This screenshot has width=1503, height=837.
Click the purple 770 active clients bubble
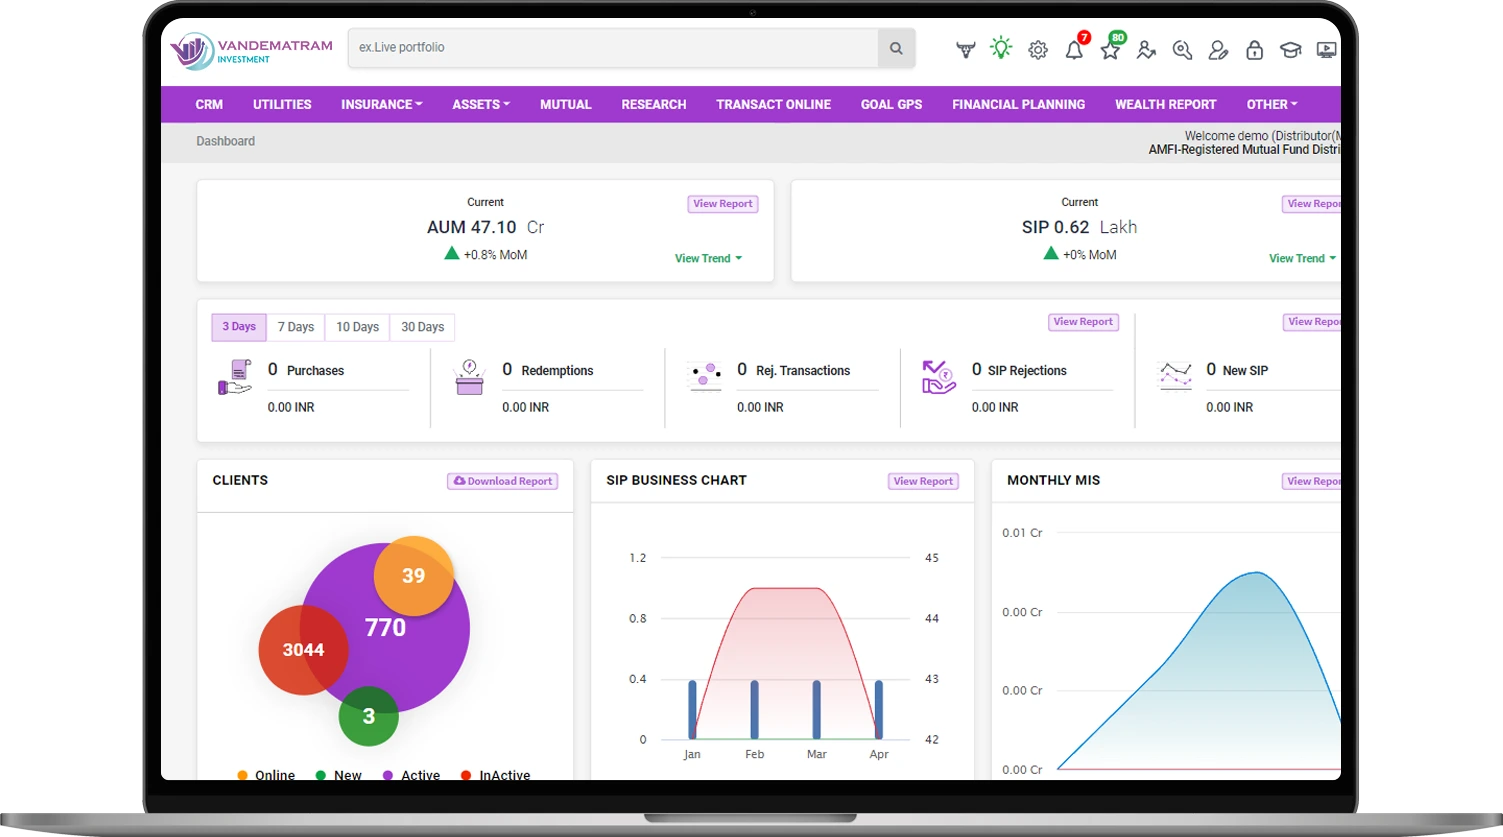pyautogui.click(x=385, y=628)
